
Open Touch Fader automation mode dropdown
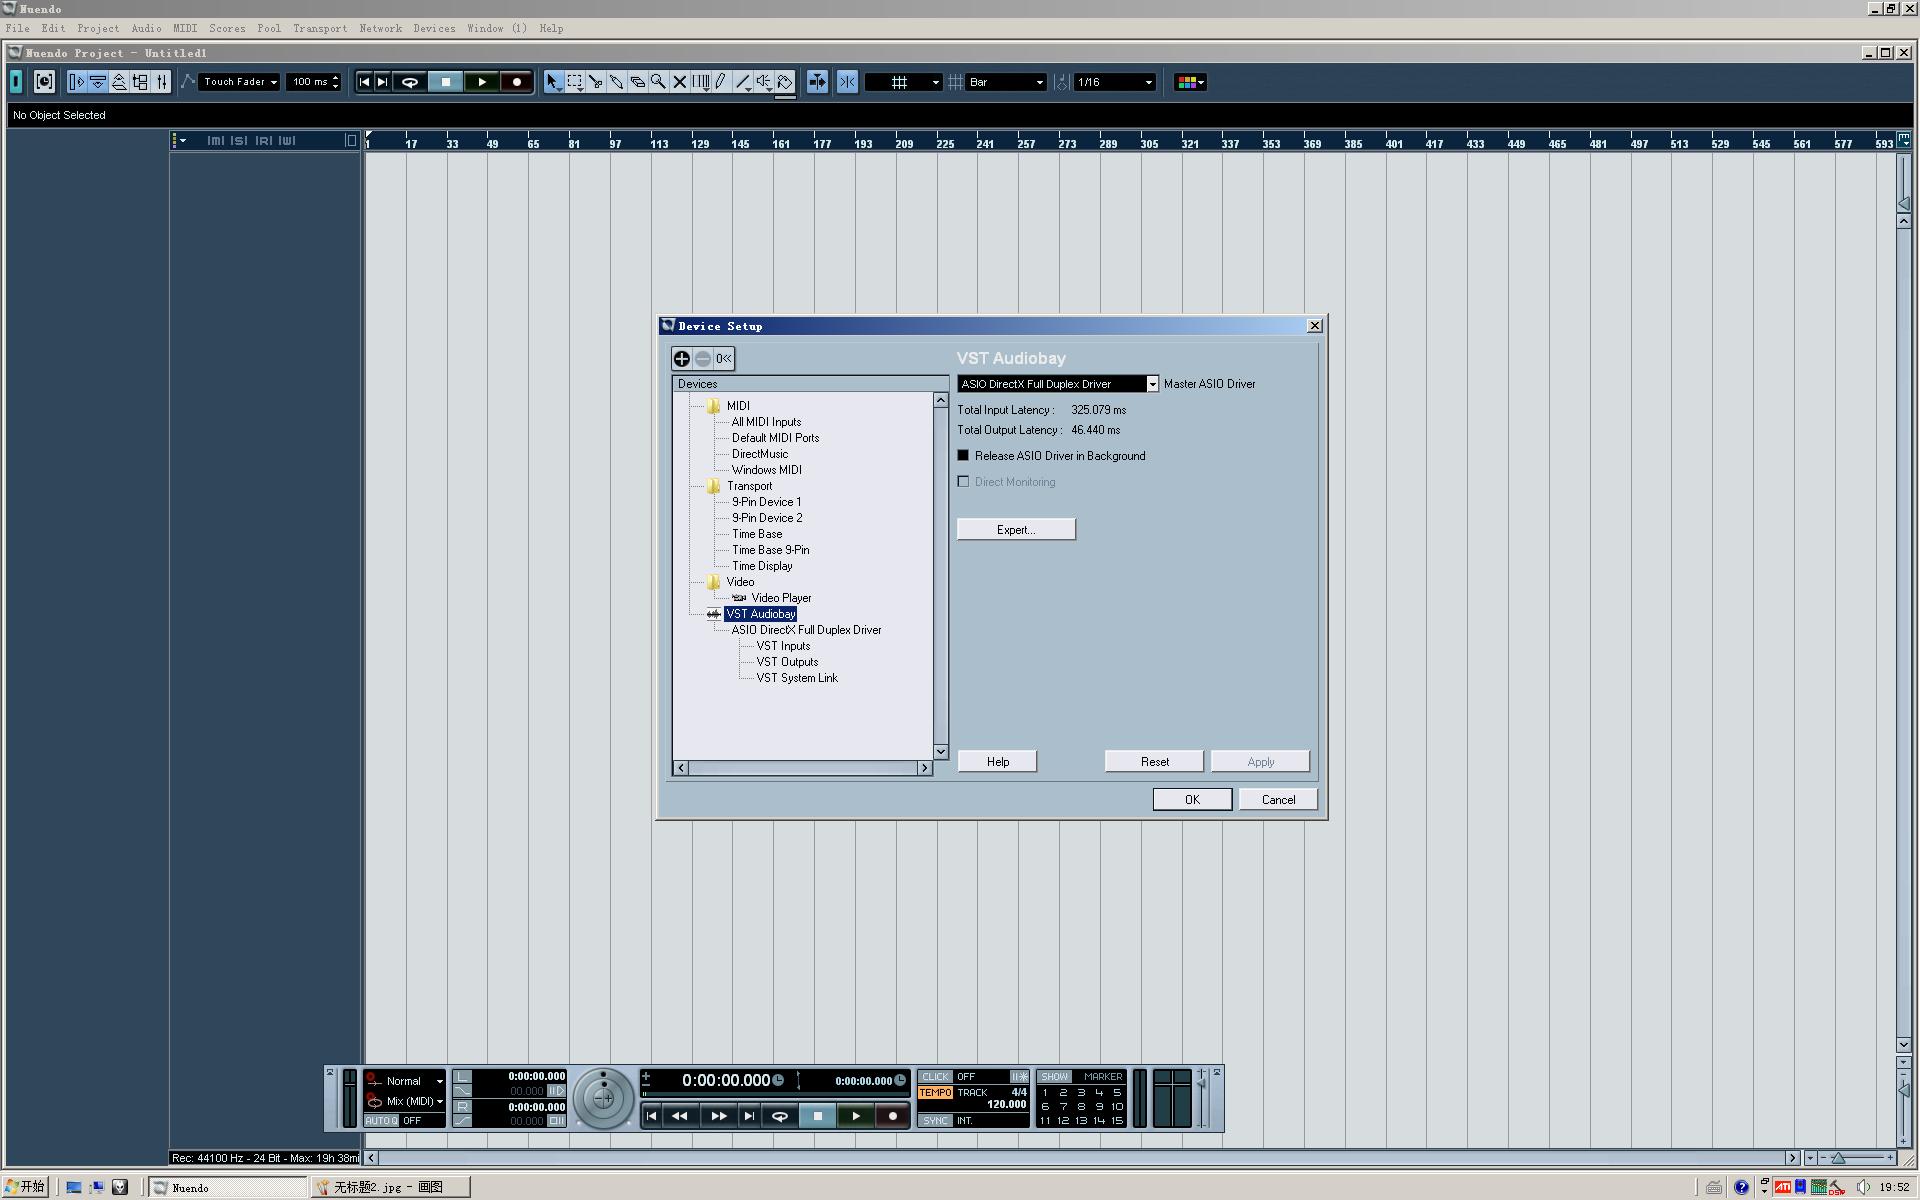239,82
